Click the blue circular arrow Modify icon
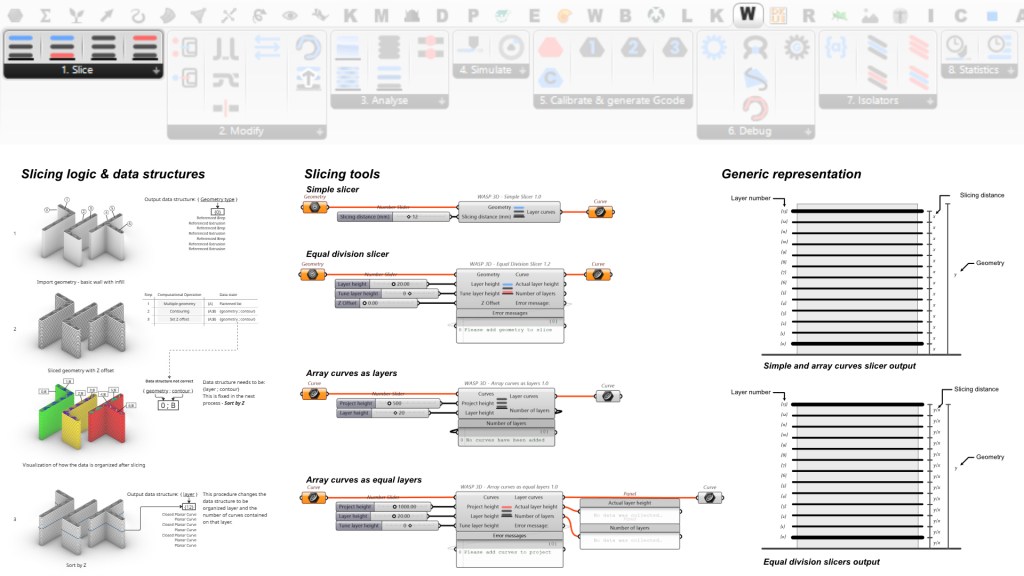 (x=310, y=47)
